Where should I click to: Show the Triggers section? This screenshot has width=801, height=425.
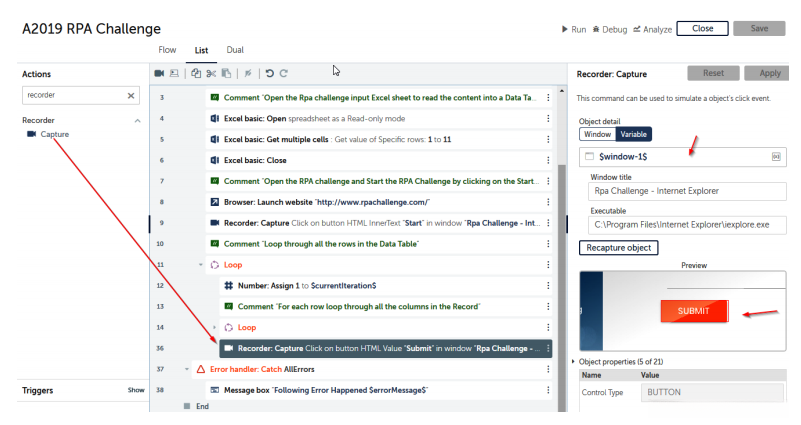tap(136, 390)
